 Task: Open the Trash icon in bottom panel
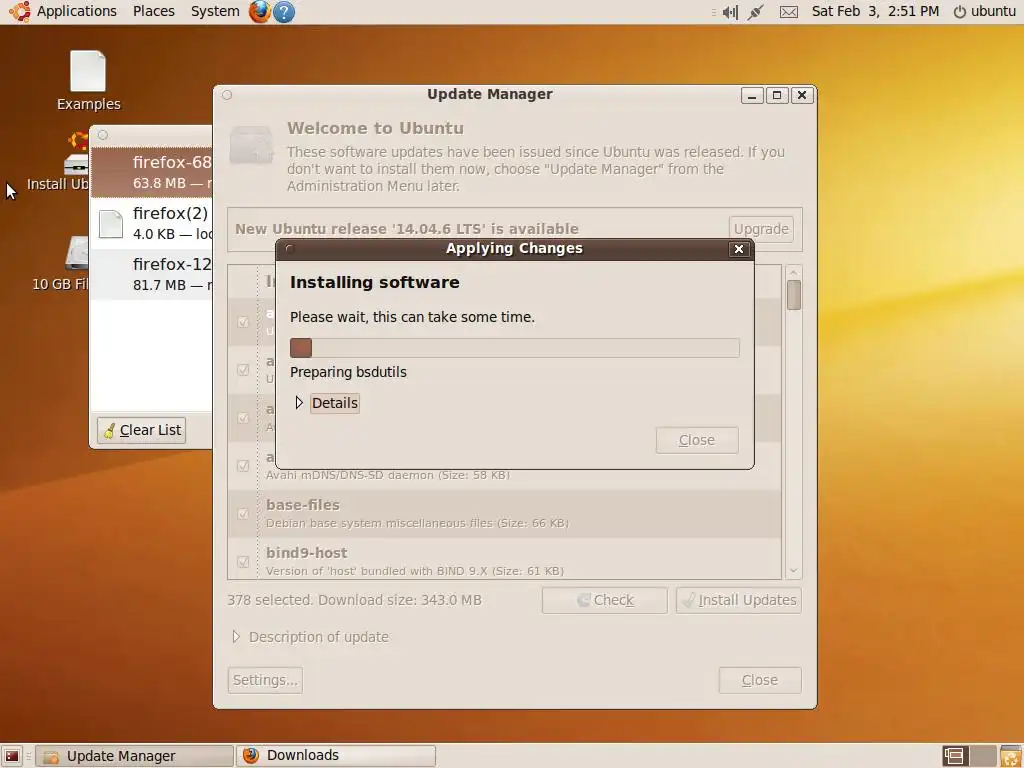(x=1010, y=756)
